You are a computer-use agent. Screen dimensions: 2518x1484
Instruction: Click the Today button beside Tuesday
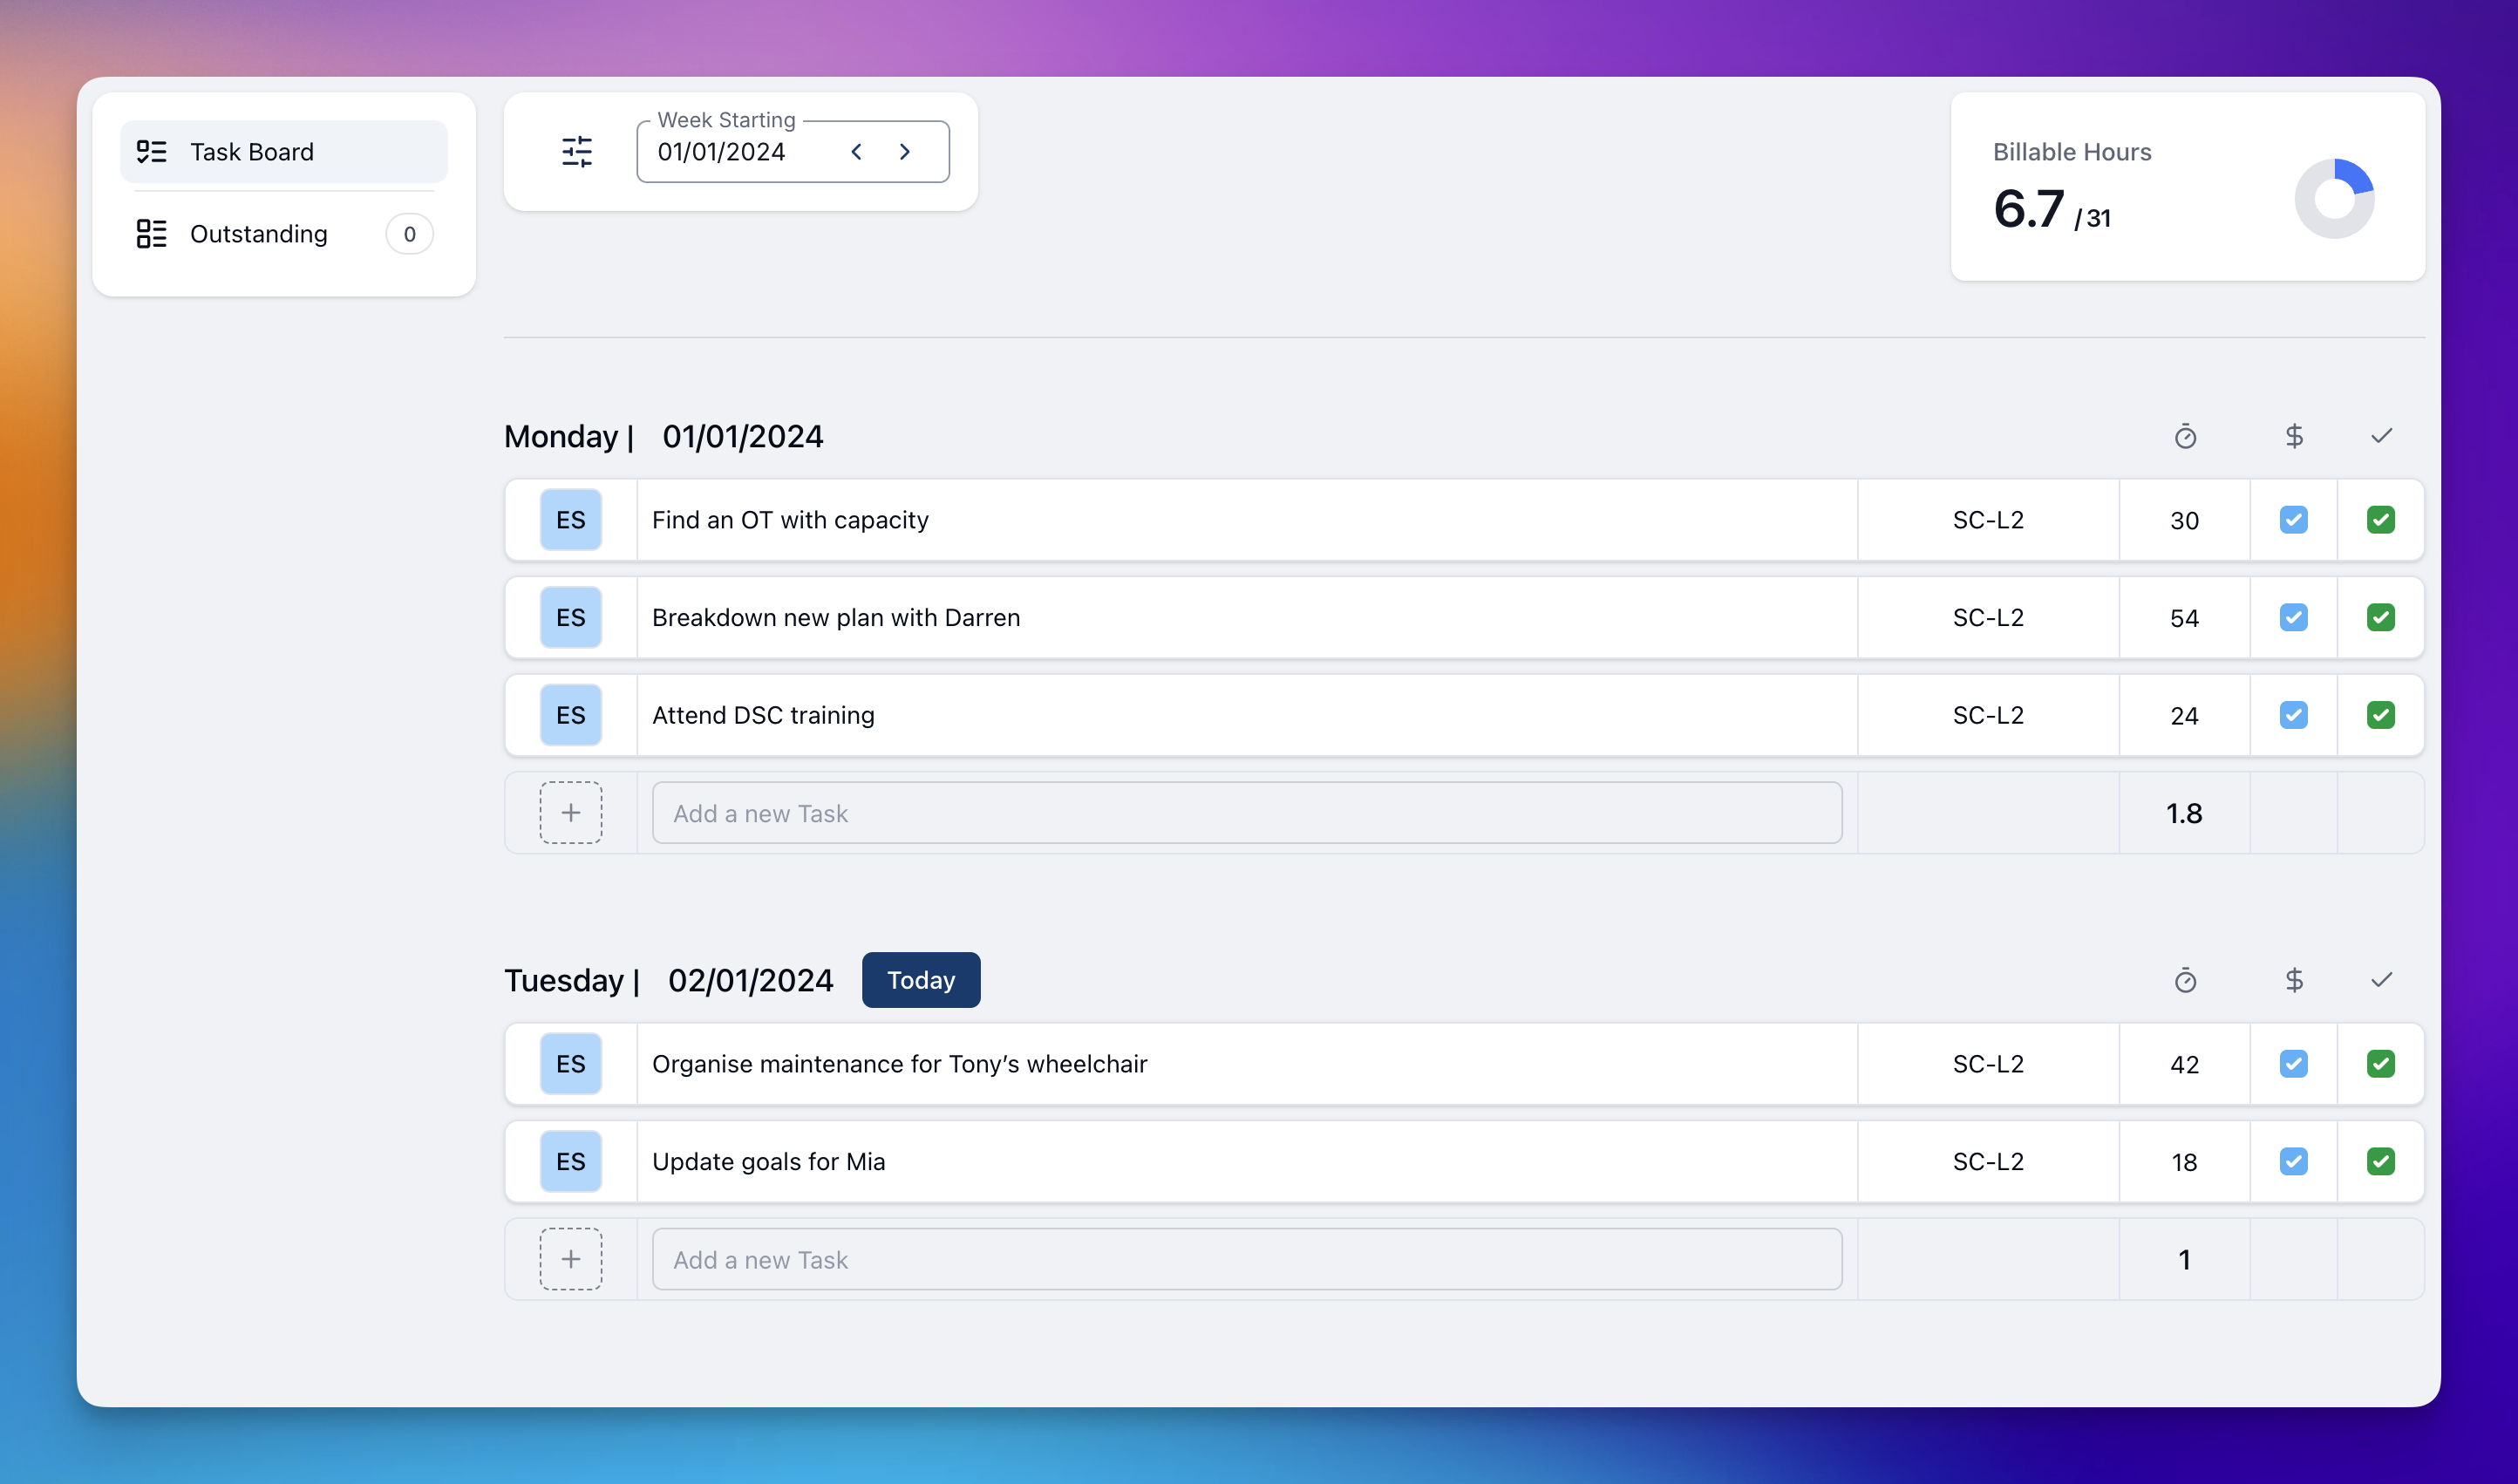click(x=920, y=980)
